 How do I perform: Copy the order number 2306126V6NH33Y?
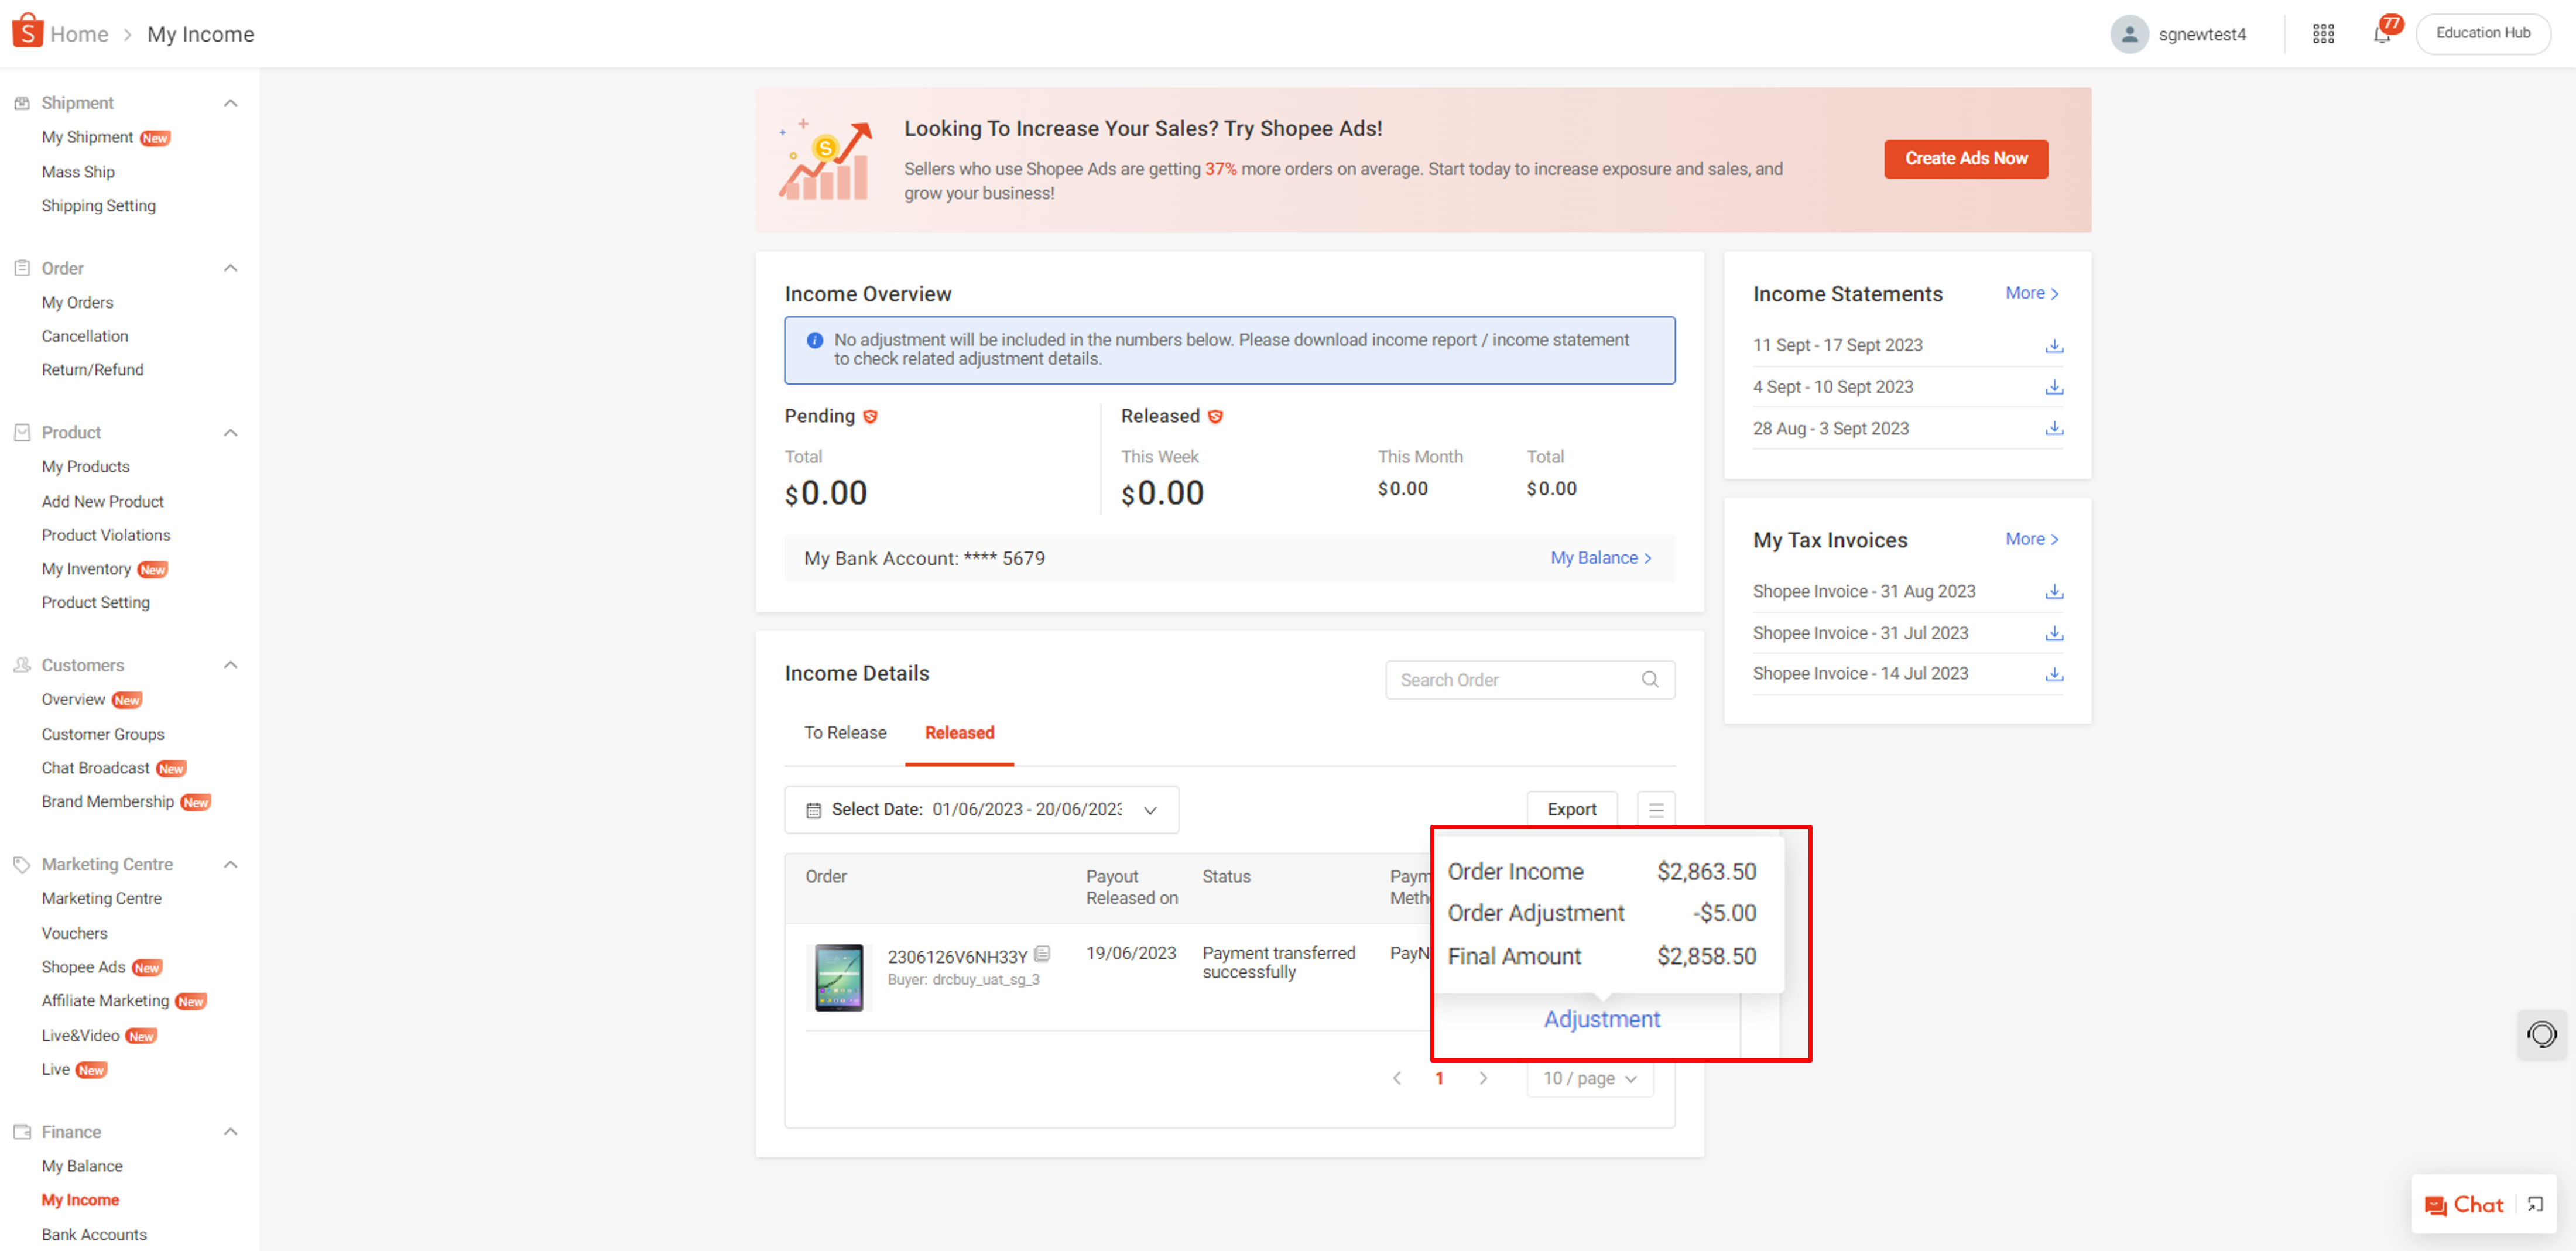click(x=1043, y=954)
